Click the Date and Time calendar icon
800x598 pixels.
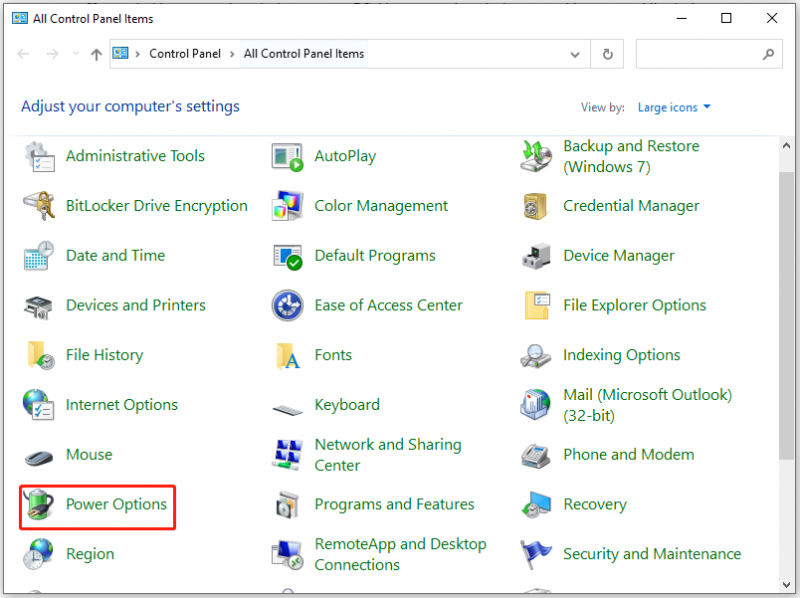[x=39, y=256]
